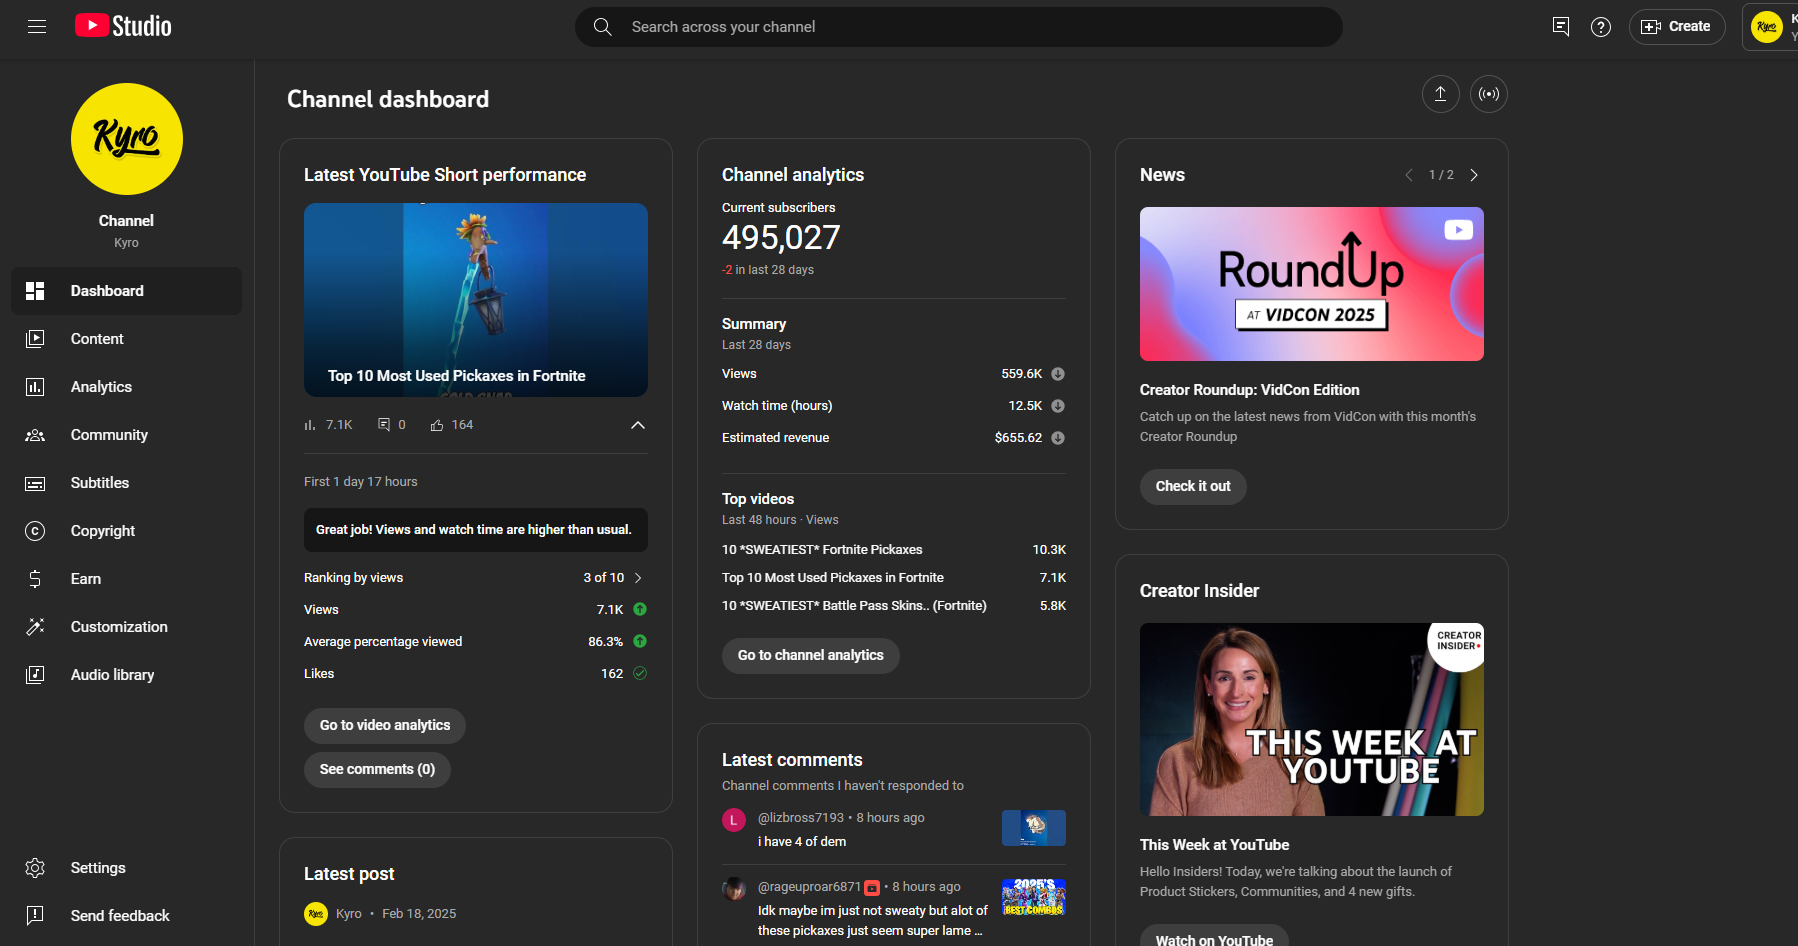Click commenter @rageuproar6871 avatar
Screen dimensions: 1798x946
click(734, 889)
